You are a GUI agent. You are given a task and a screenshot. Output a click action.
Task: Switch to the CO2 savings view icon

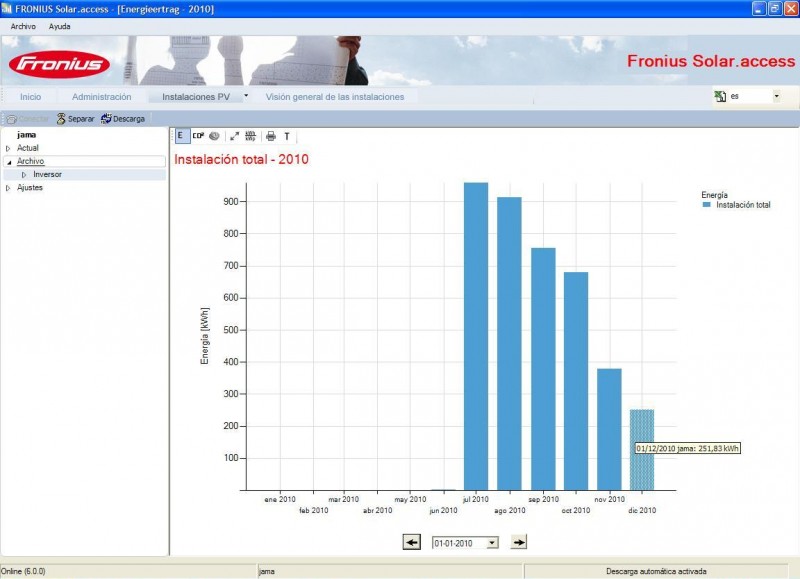(198, 136)
